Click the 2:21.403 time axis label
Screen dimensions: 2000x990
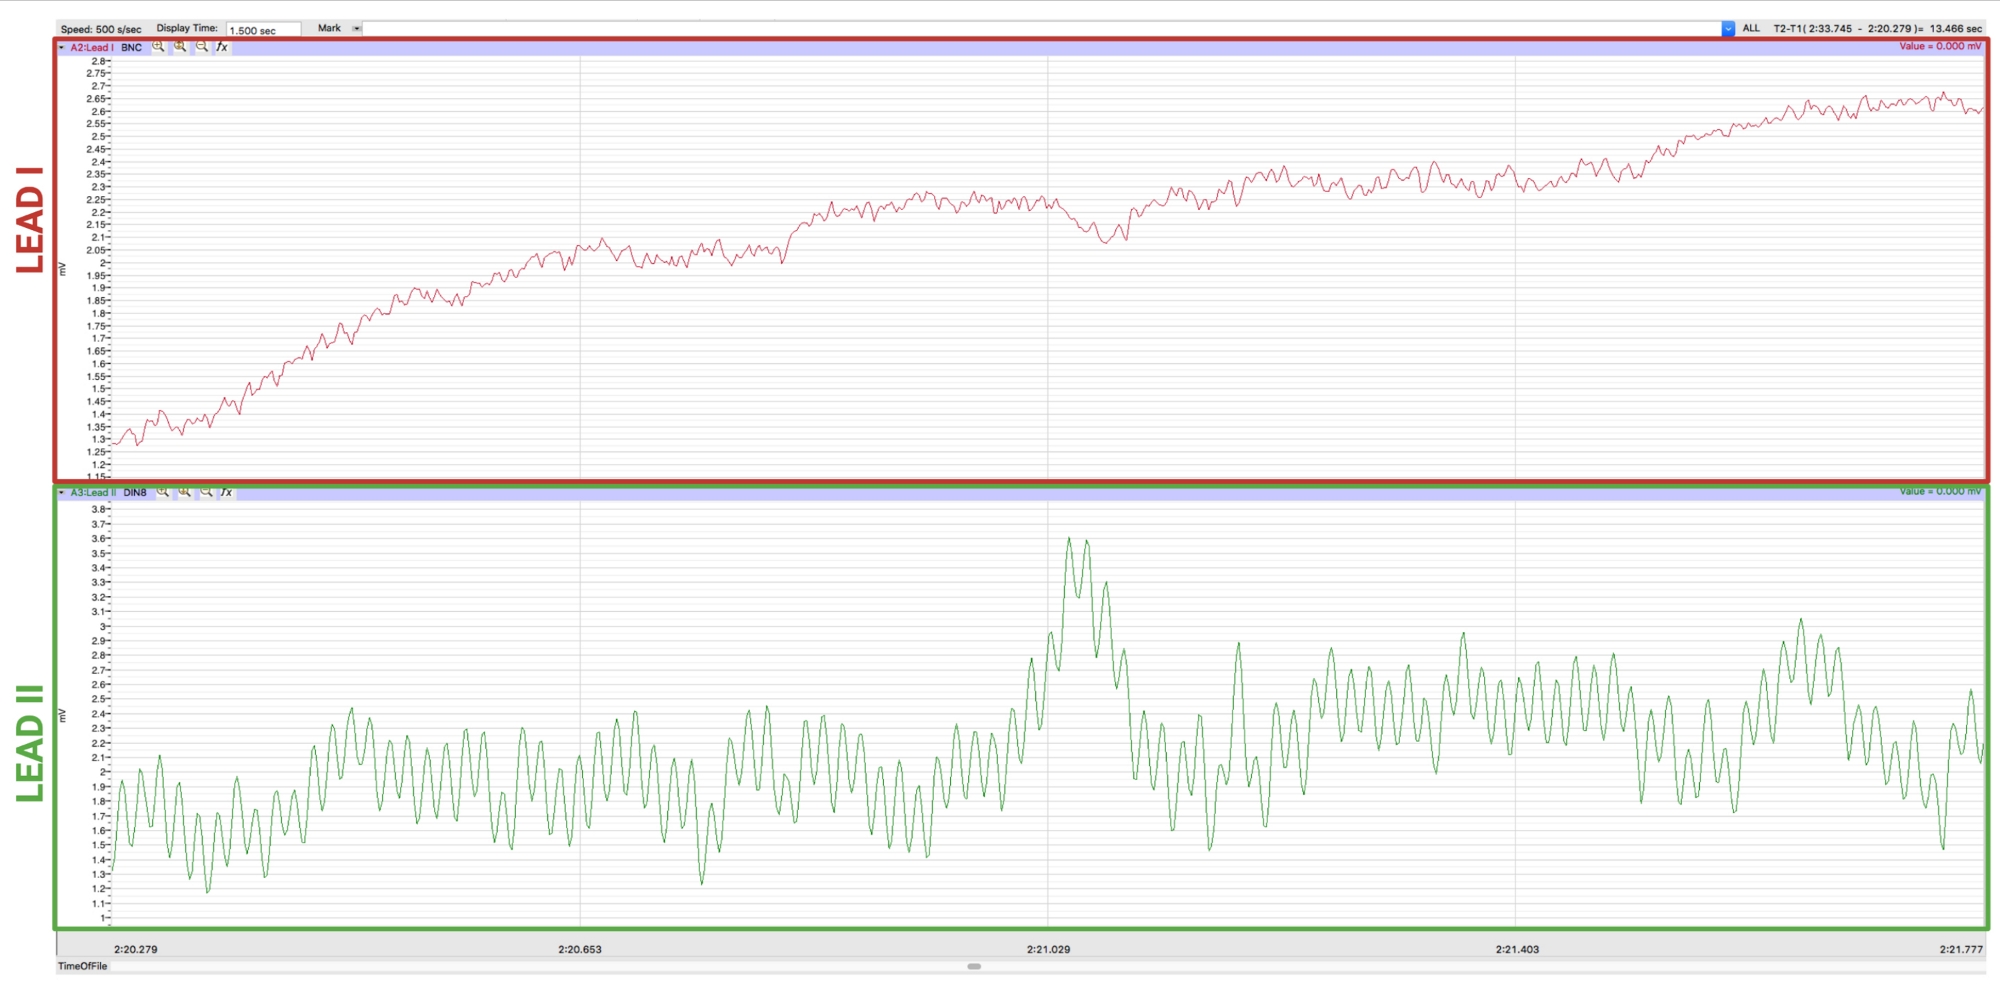click(1517, 949)
